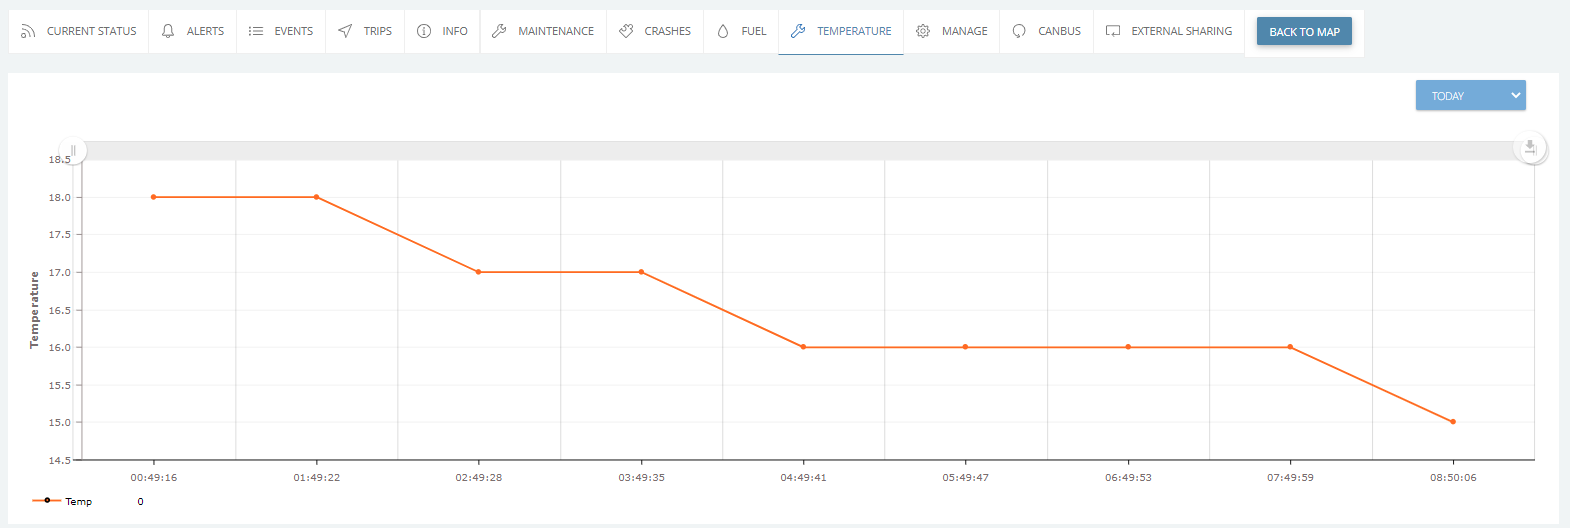This screenshot has height=528, width=1570.
Task: Click the data point at 08:50:06
Action: pyautogui.click(x=1453, y=422)
